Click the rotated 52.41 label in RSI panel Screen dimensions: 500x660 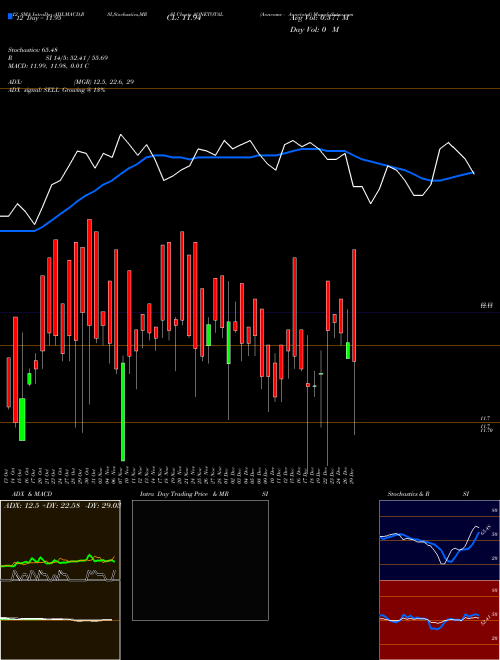486,620
